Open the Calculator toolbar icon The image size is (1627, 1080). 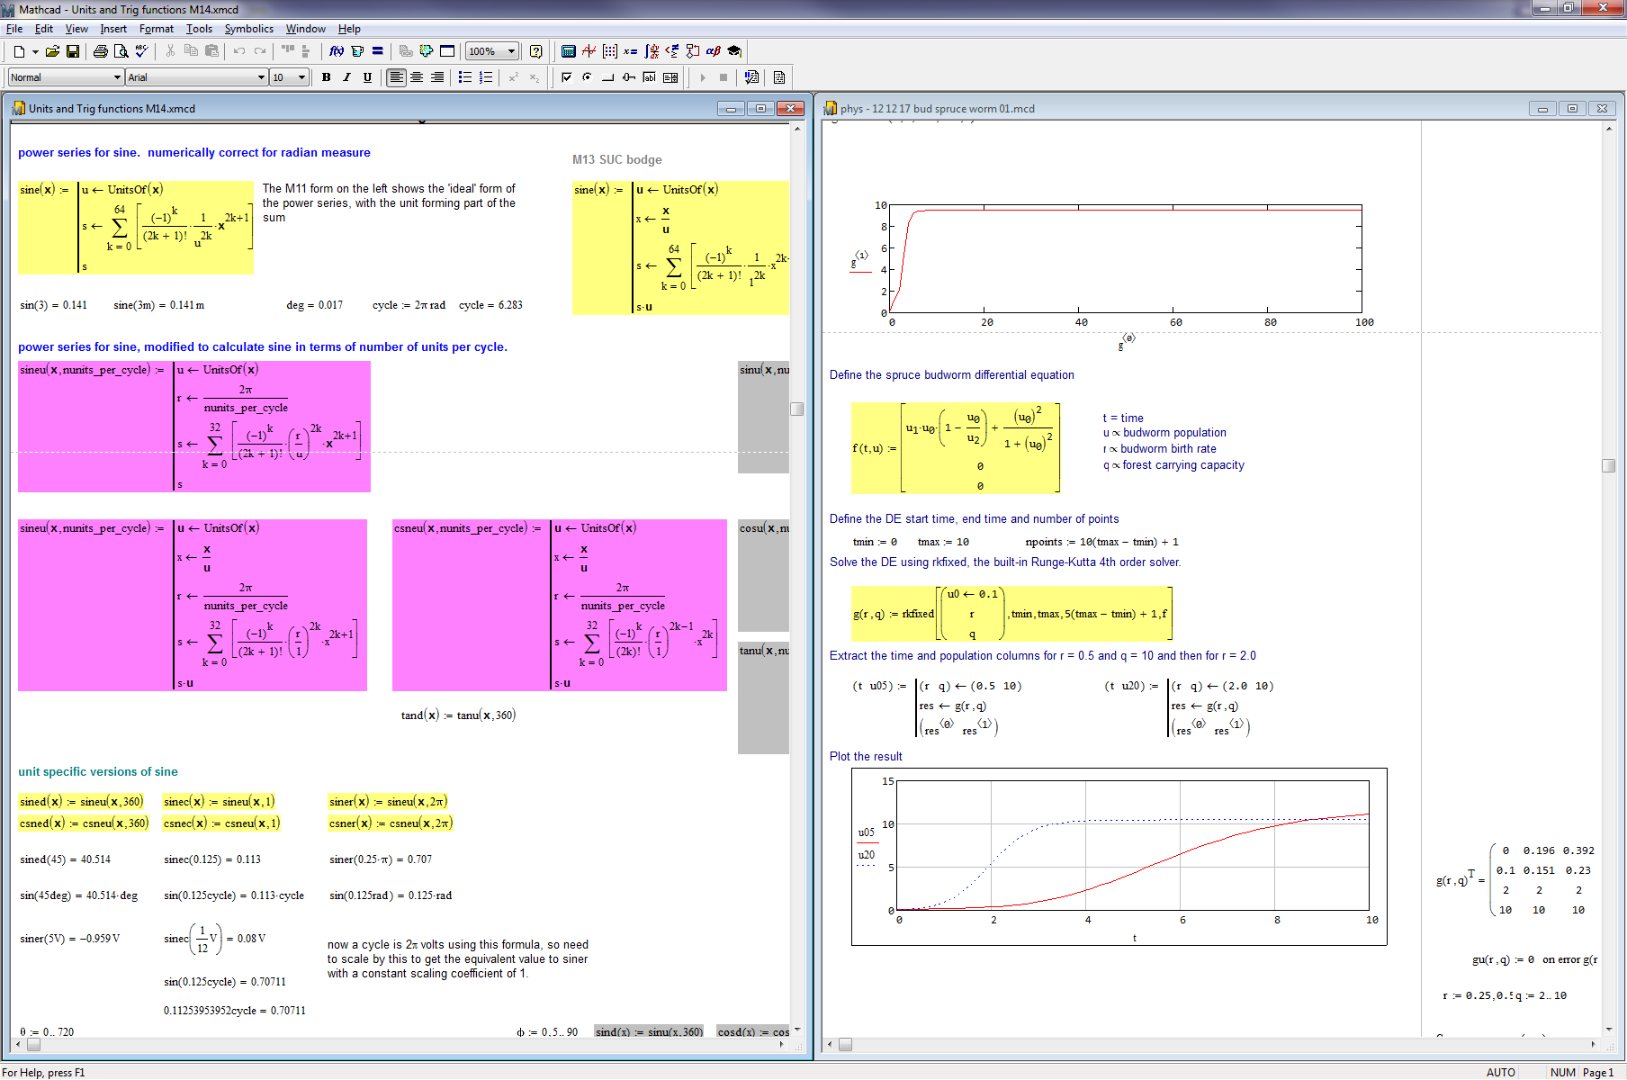pos(568,51)
